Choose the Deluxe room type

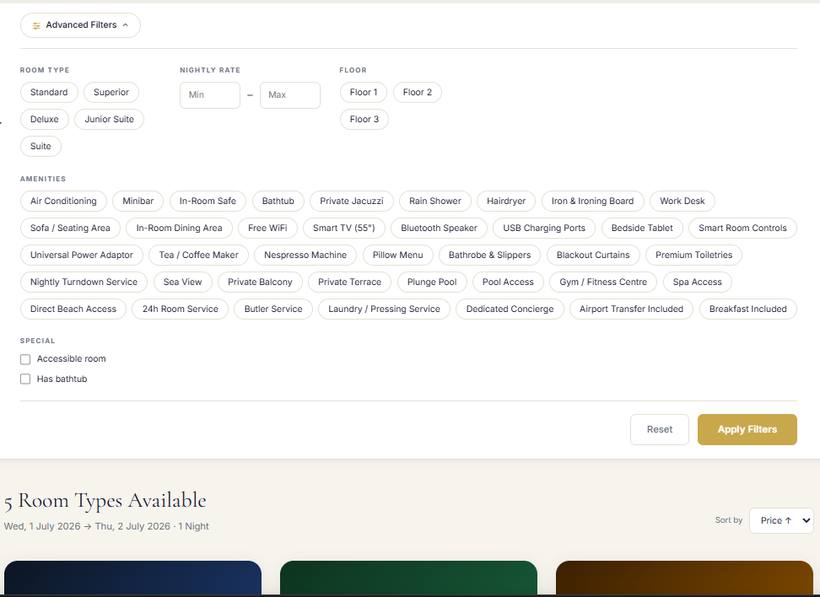tap(44, 119)
